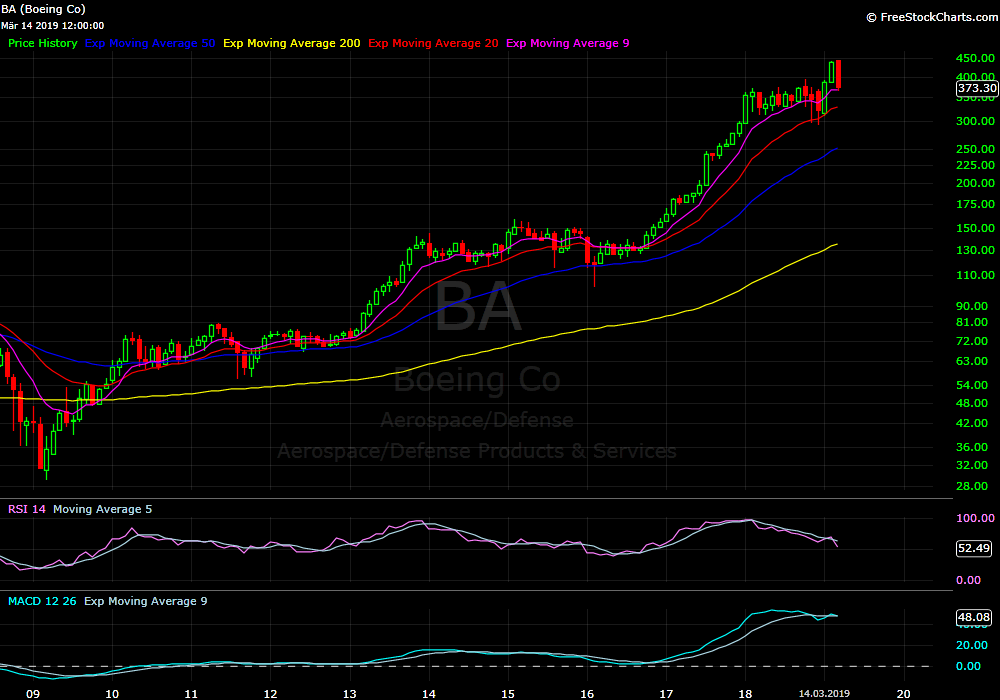Image resolution: width=1000 pixels, height=700 pixels.
Task: Click the 32.00 price axis label
Action: click(972, 465)
